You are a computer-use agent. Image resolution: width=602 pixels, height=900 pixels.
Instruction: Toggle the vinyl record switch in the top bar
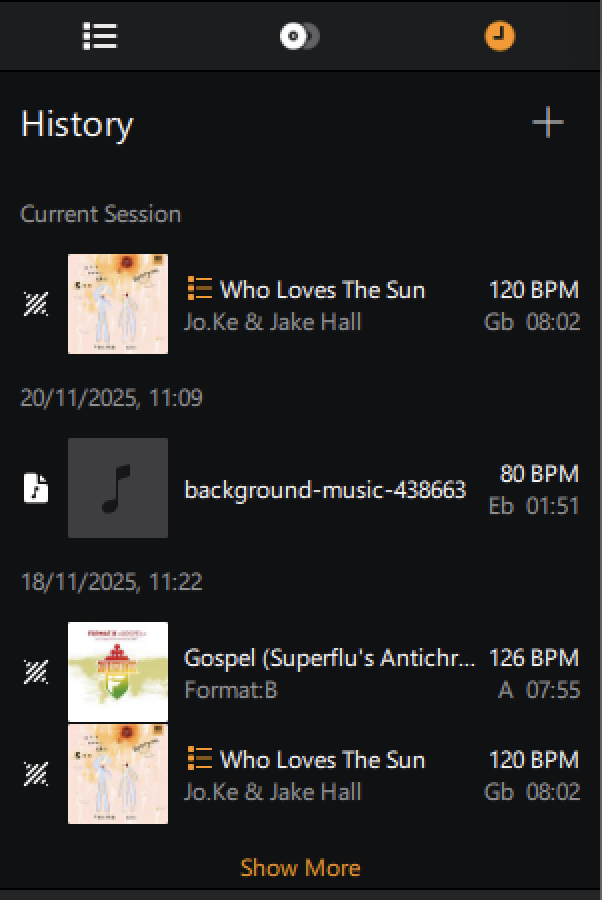click(299, 35)
